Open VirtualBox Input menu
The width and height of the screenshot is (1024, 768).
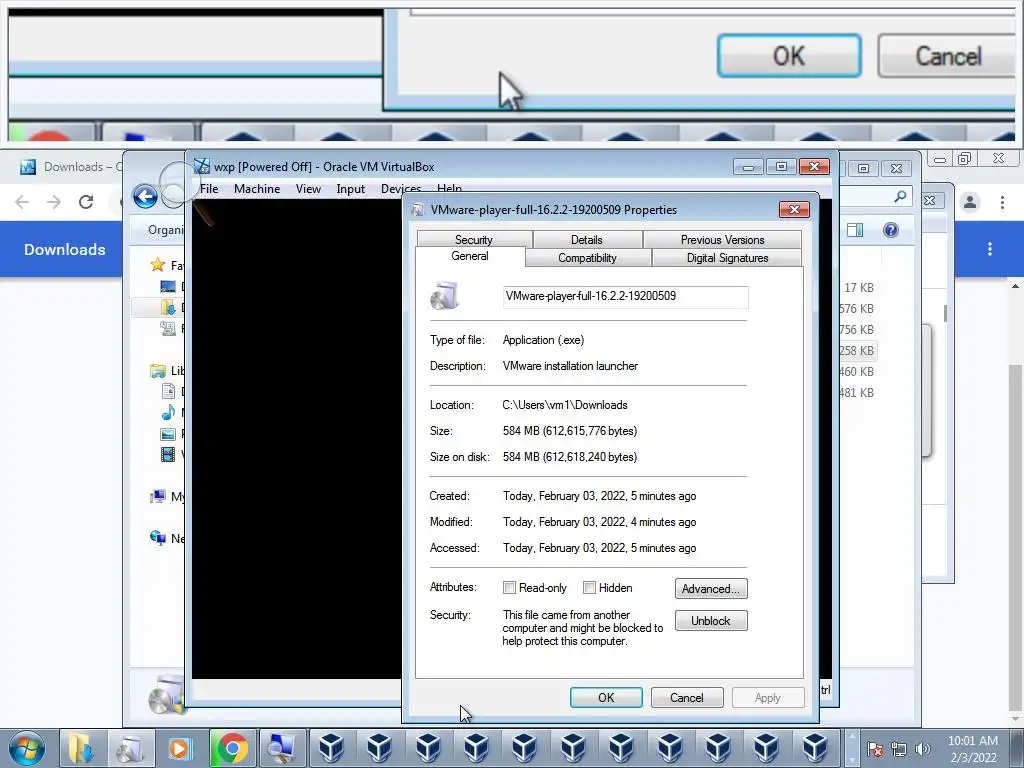(351, 189)
